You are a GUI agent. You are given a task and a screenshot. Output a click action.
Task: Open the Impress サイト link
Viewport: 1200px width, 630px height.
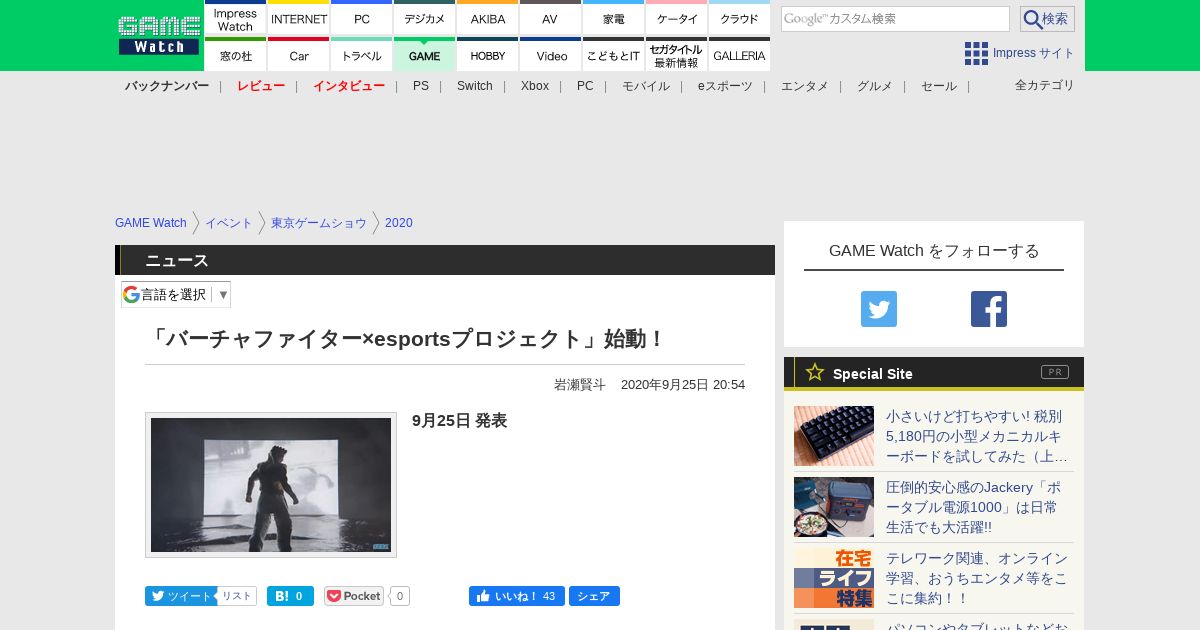click(x=1033, y=53)
